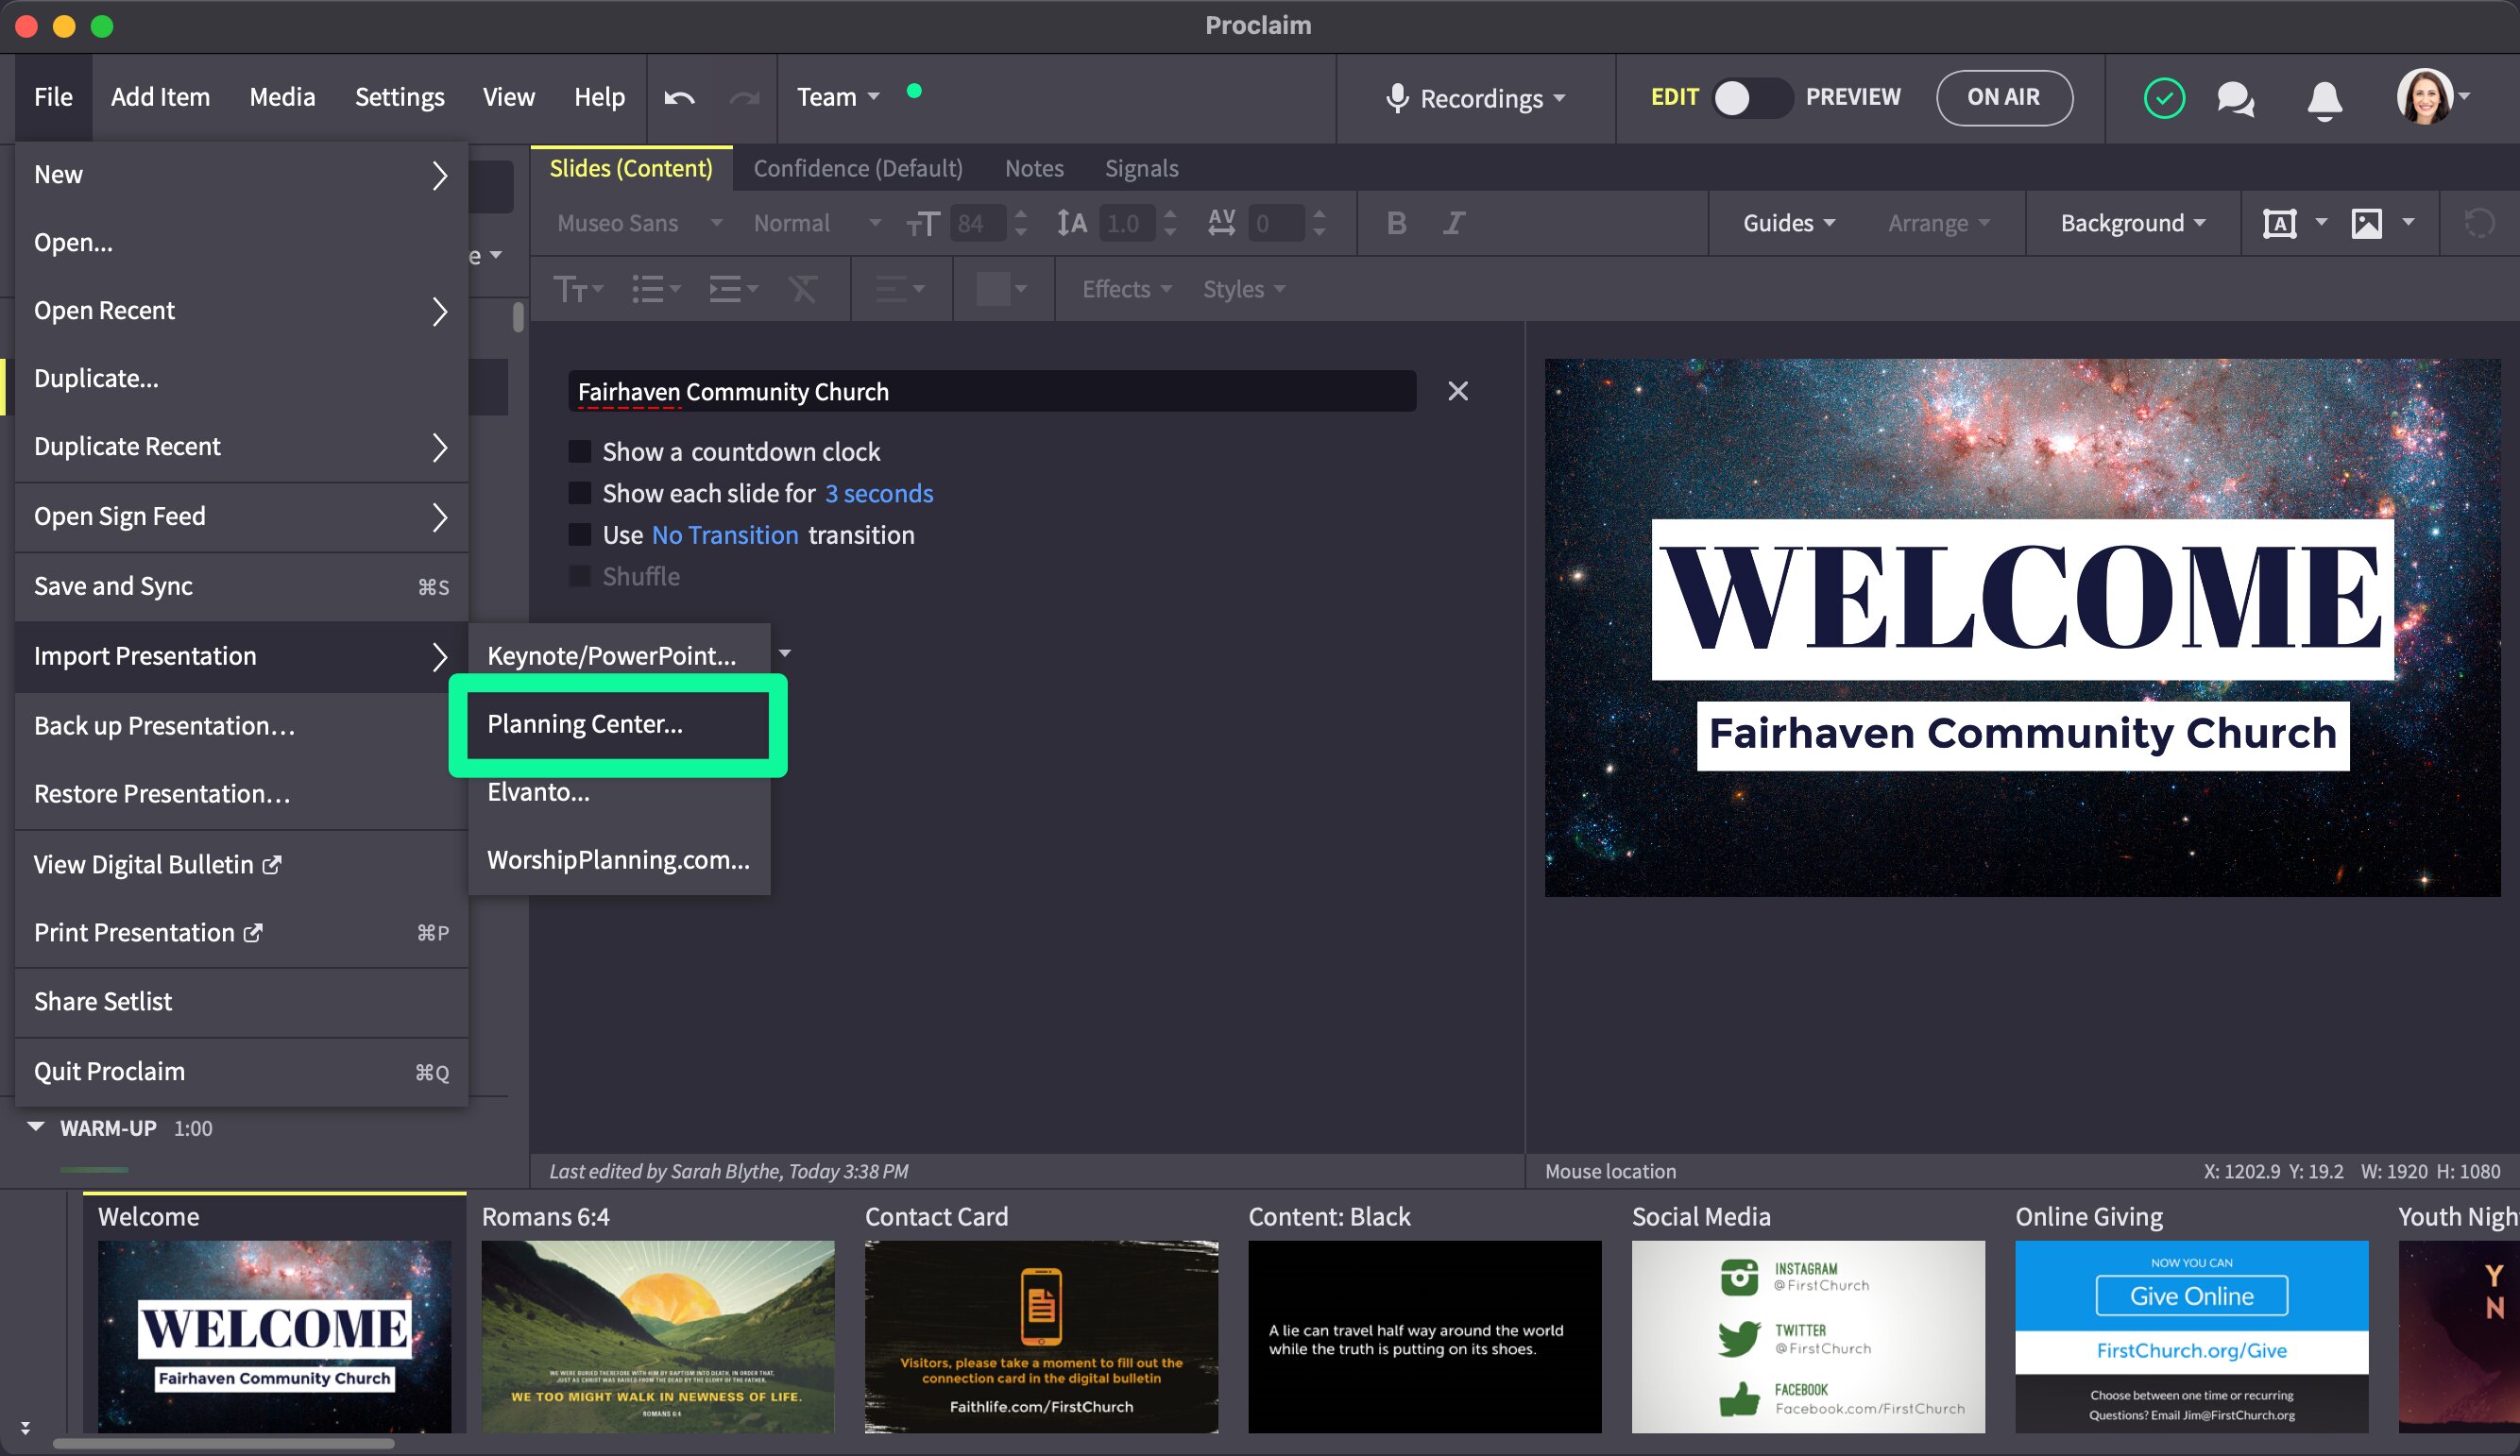This screenshot has height=1456, width=2520.
Task: Click the green sync checkmark icon
Action: (x=2164, y=98)
